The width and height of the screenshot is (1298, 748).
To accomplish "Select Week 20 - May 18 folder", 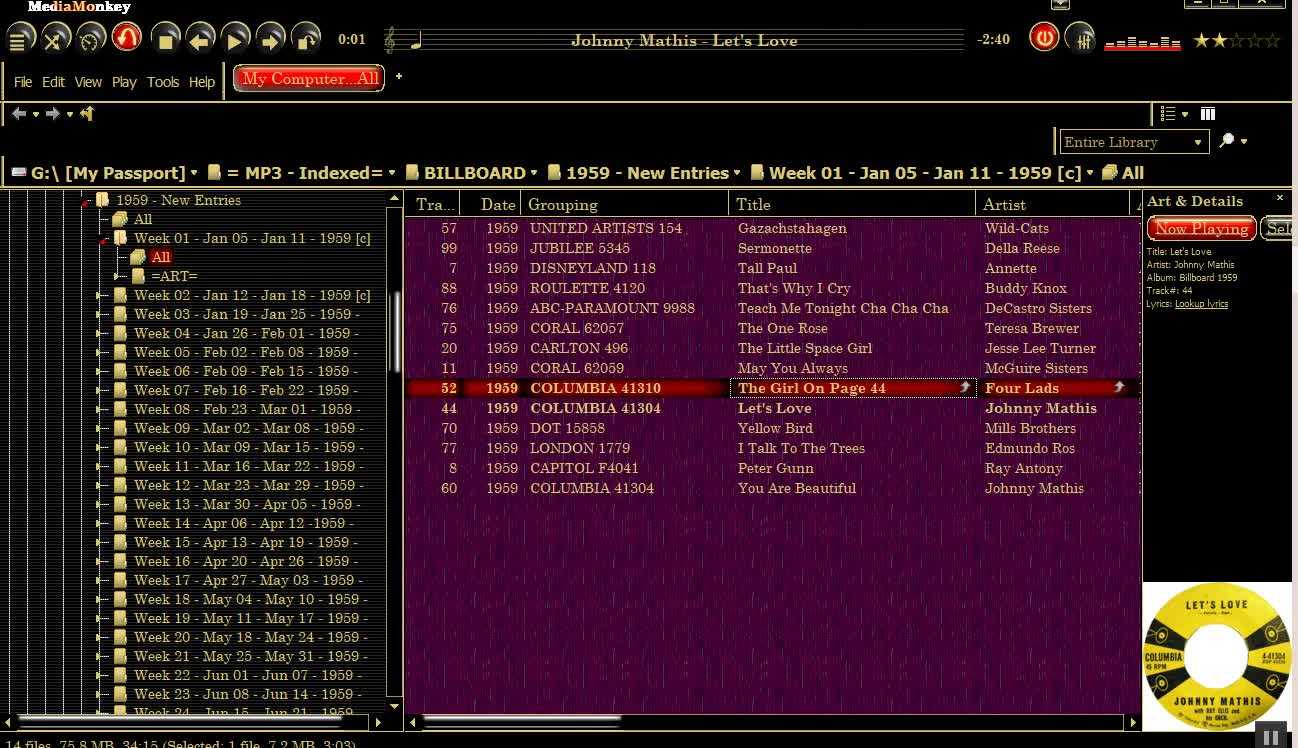I will point(250,637).
